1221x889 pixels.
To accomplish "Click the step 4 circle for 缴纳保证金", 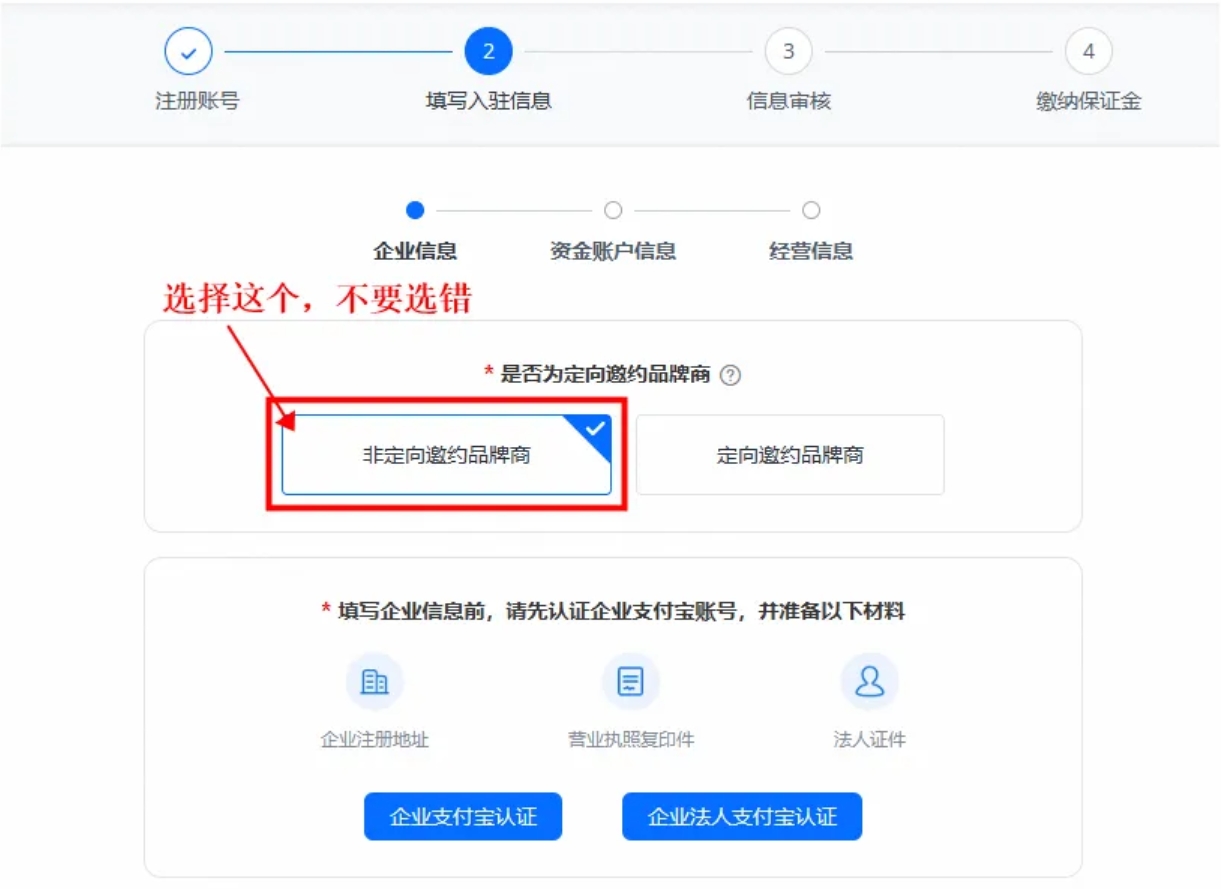I will [1089, 52].
